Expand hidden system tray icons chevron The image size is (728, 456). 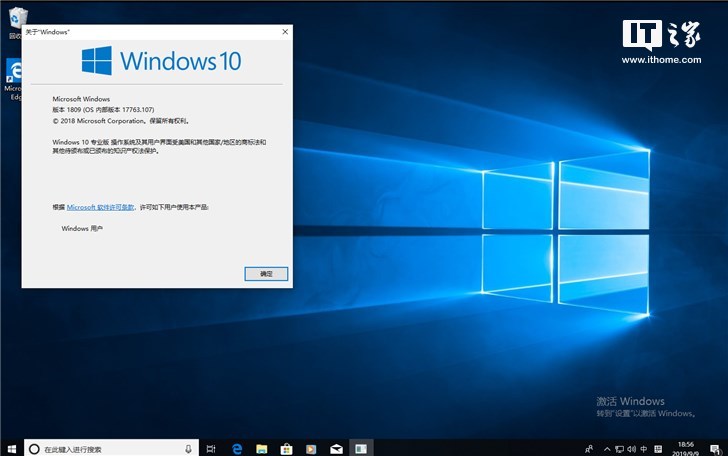click(x=607, y=449)
